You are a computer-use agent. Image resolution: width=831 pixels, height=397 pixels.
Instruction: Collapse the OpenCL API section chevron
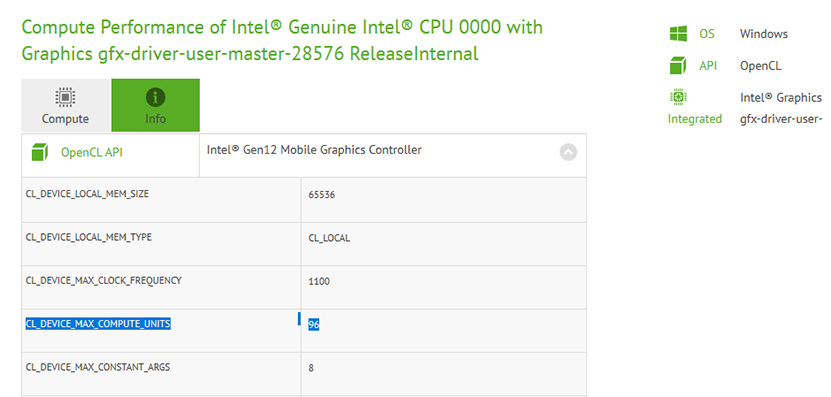pyautogui.click(x=568, y=153)
